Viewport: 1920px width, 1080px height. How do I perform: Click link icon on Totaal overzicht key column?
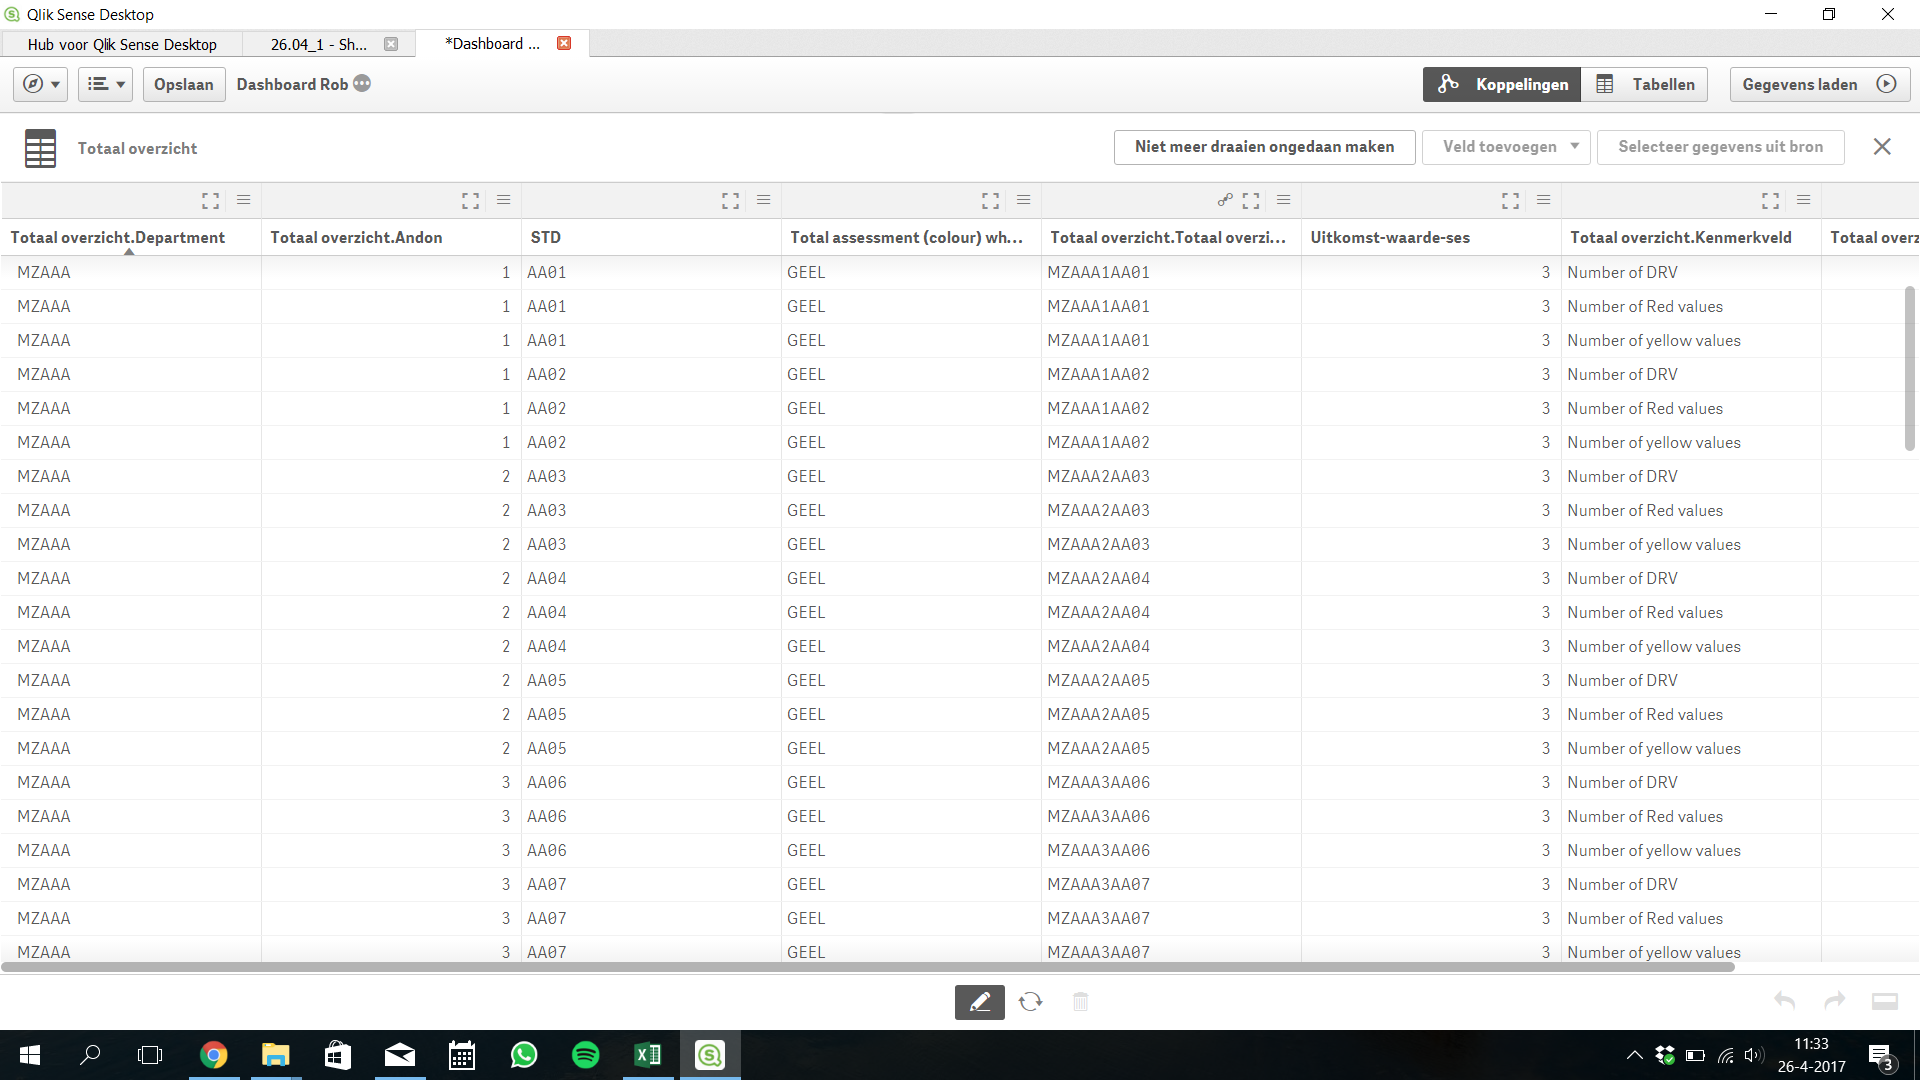click(x=1224, y=200)
